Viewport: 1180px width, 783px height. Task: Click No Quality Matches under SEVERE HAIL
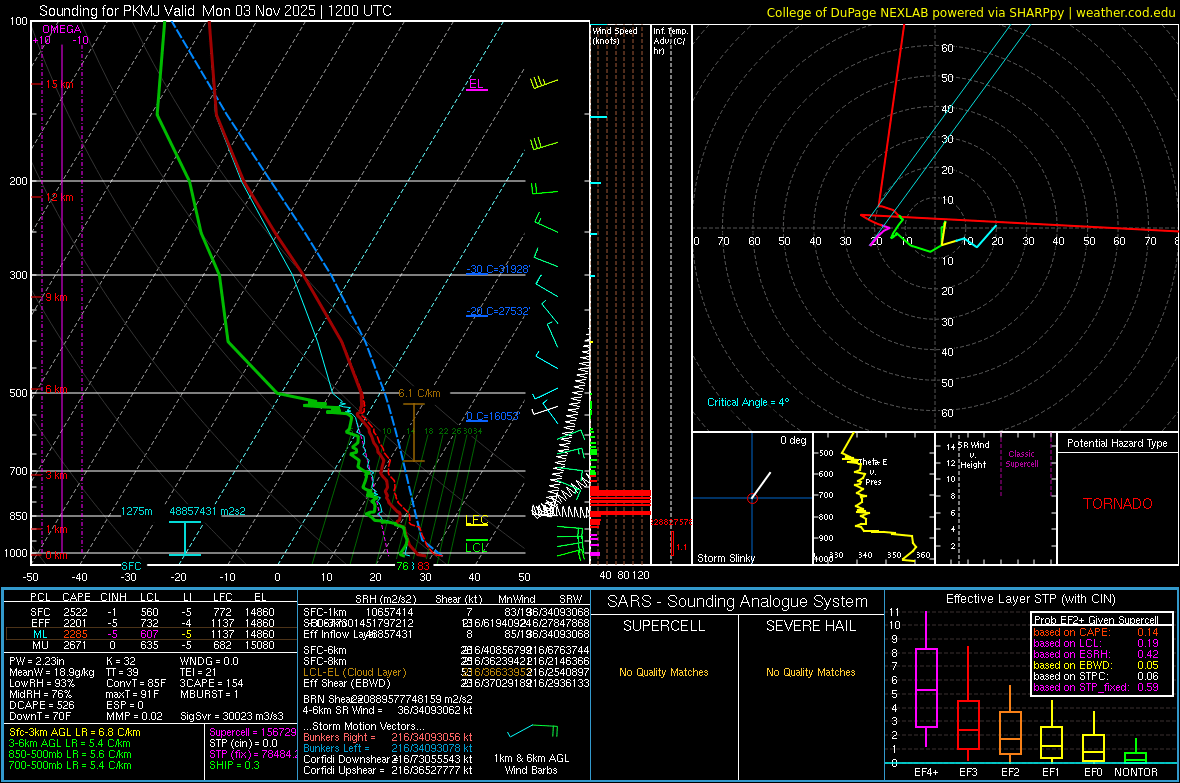pyautogui.click(x=810, y=672)
